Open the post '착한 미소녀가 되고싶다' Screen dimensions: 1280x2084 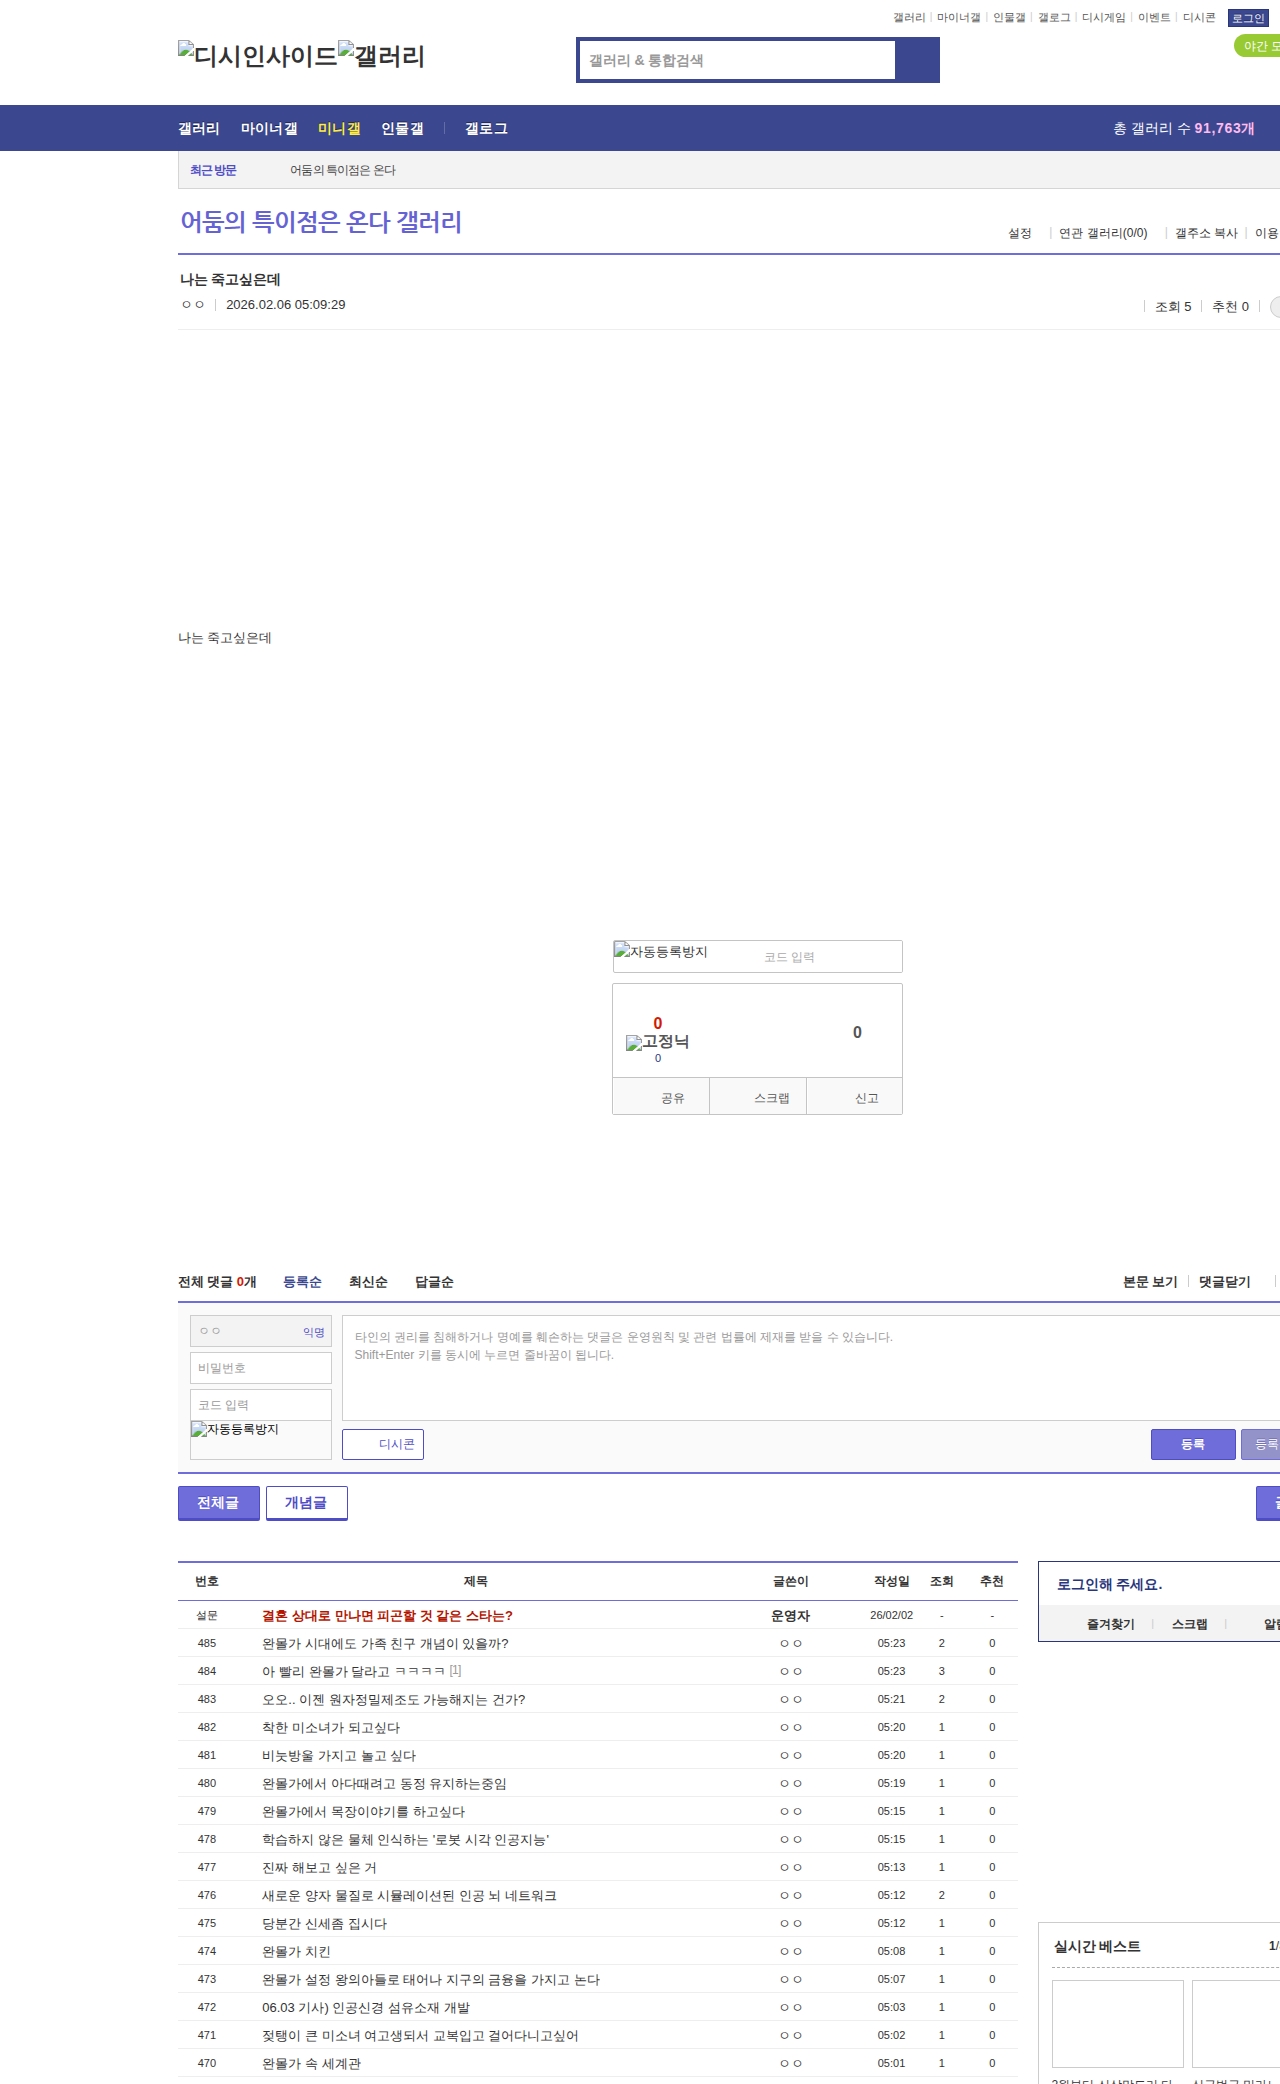(331, 1727)
